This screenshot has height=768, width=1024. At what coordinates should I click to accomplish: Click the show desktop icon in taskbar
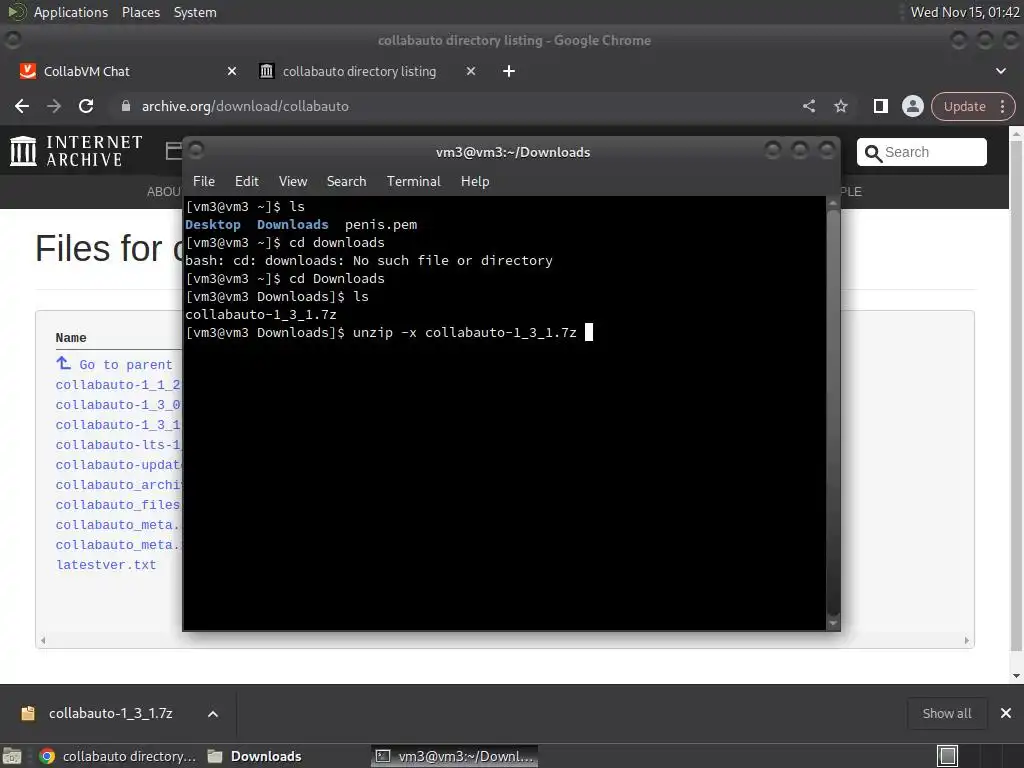(x=12, y=756)
